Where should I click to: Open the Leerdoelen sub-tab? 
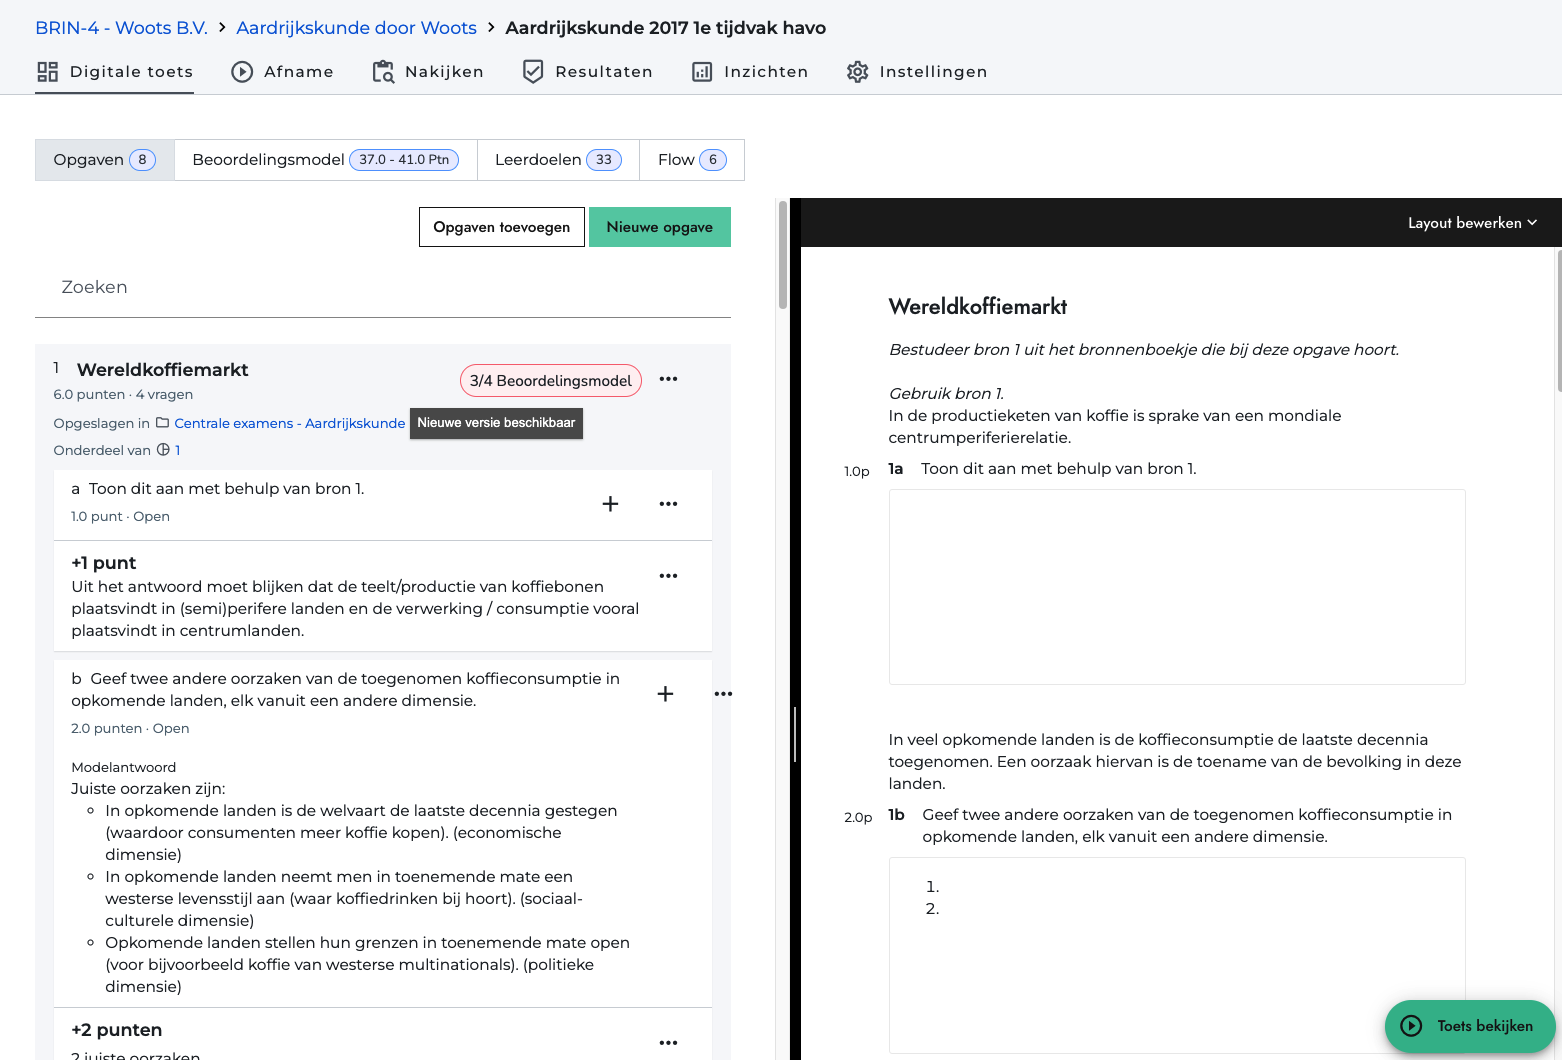pyautogui.click(x=558, y=160)
